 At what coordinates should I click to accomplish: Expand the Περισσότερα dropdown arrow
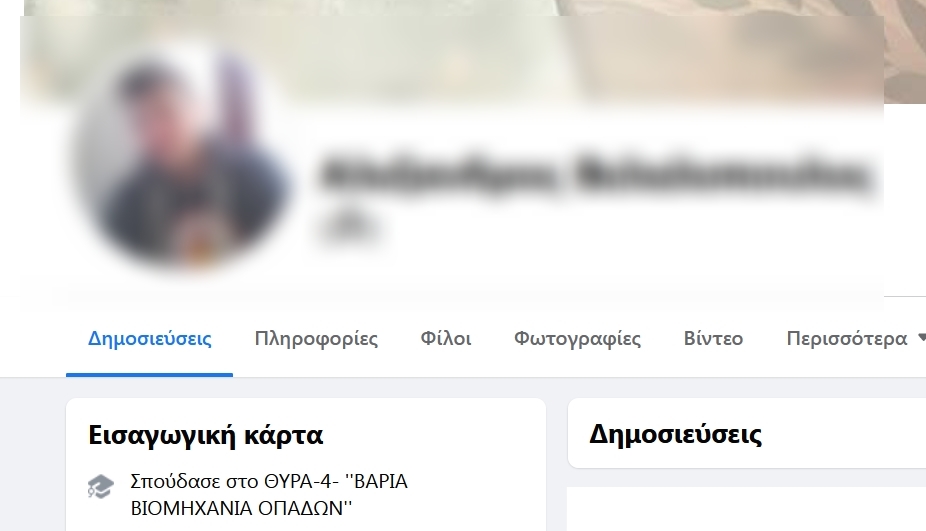922,338
